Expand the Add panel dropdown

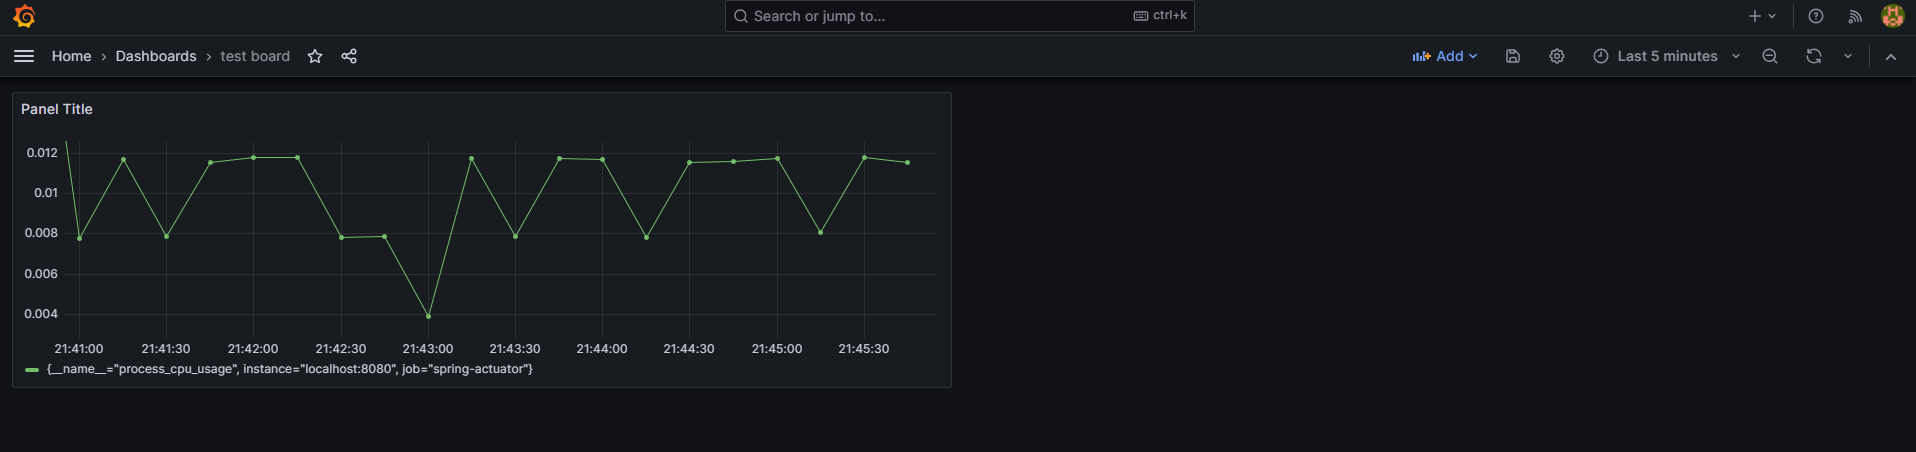(x=1445, y=56)
